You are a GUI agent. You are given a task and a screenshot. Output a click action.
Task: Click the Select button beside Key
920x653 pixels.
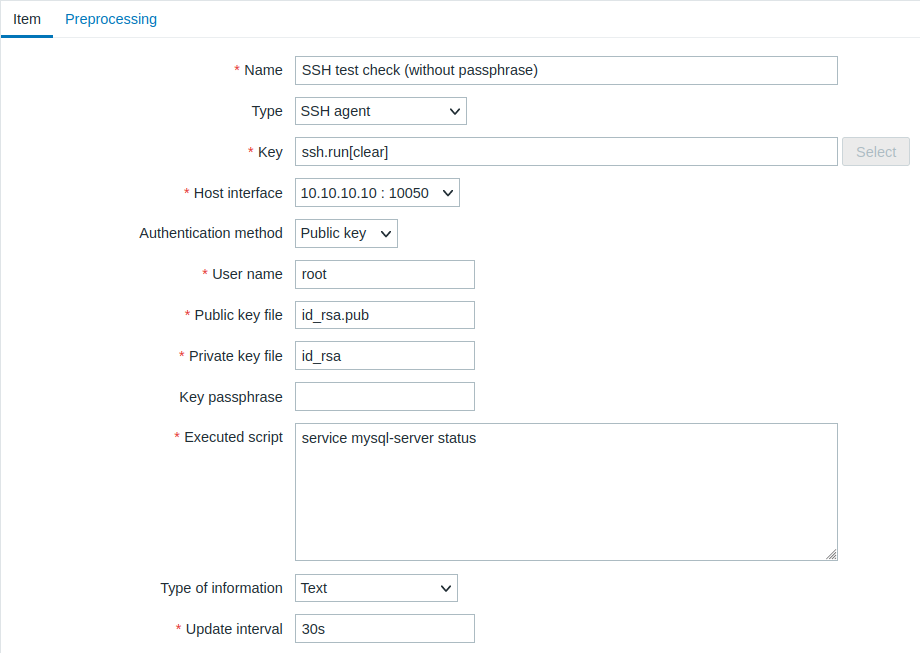[x=876, y=152]
